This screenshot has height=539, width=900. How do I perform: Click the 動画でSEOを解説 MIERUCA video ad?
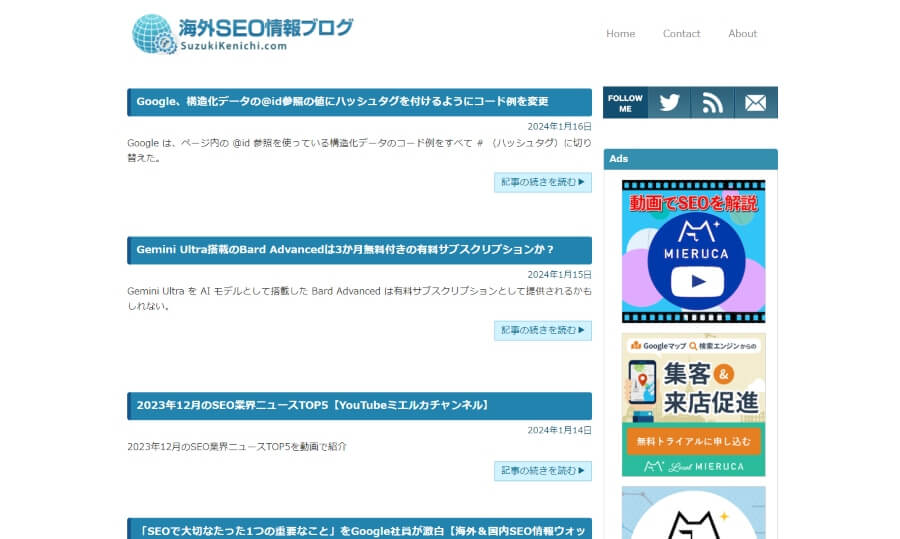(x=693, y=251)
